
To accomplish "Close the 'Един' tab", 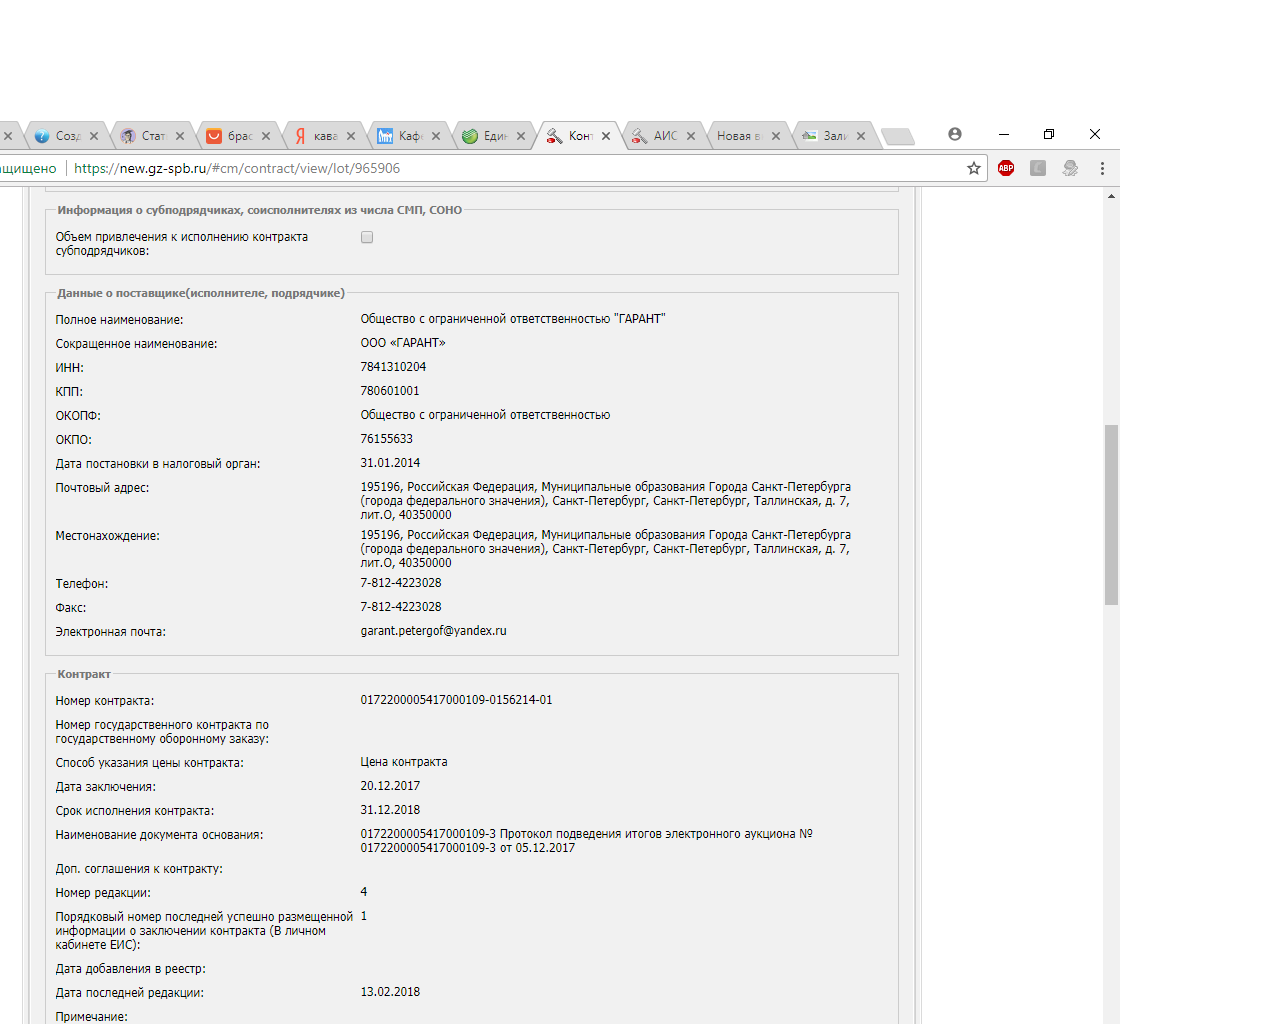I will [x=521, y=136].
